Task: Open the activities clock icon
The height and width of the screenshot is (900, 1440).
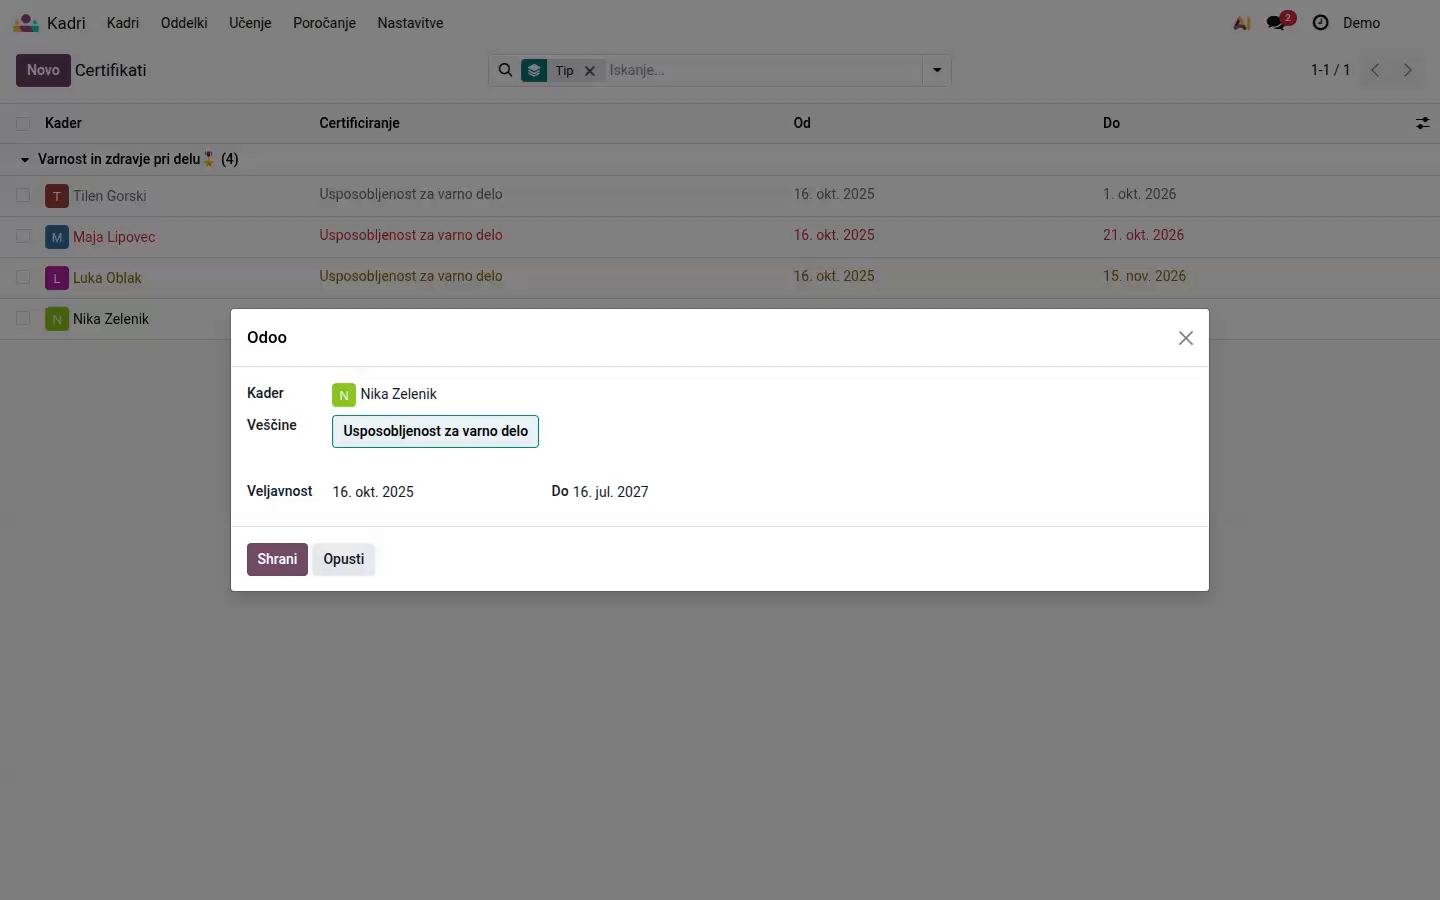Action: pos(1321,22)
